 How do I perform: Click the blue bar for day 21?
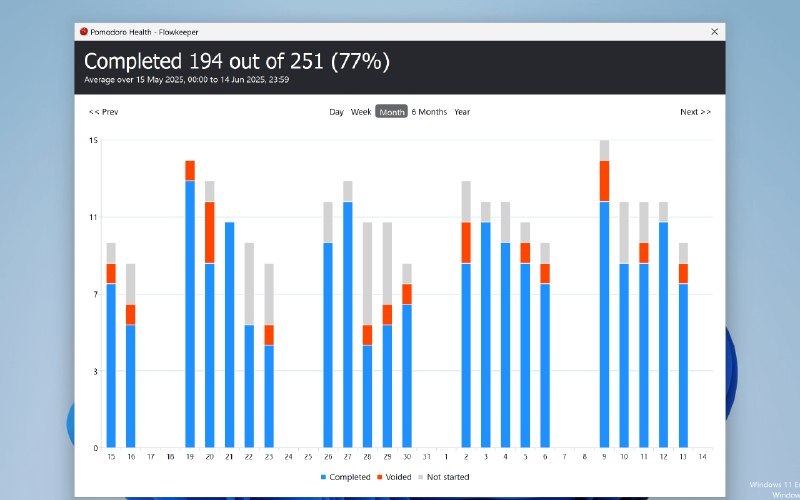[x=230, y=335]
